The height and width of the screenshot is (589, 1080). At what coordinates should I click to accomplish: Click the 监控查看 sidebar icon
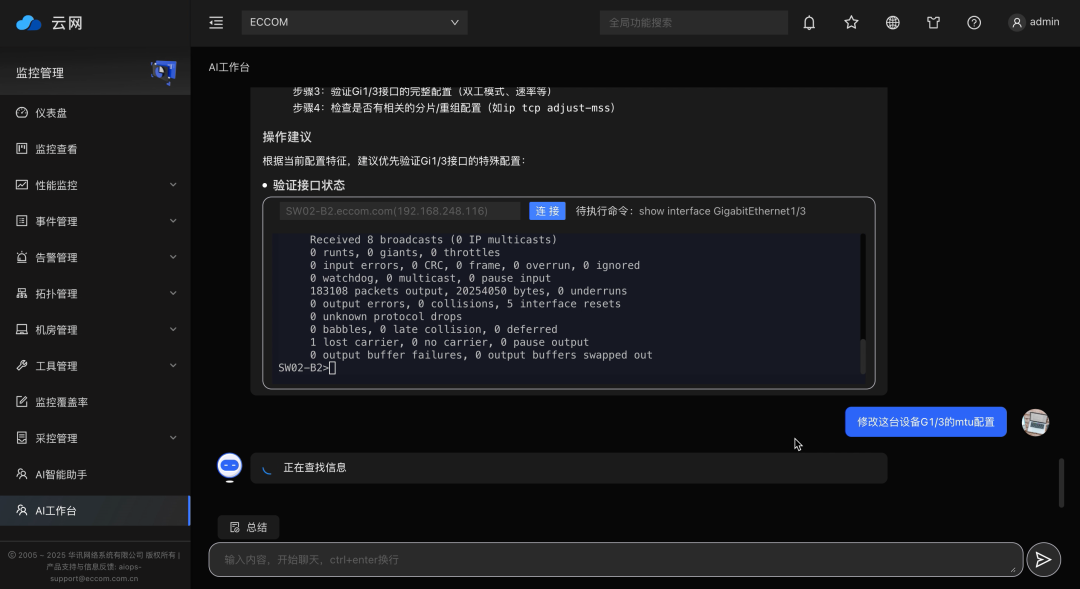pos(22,148)
